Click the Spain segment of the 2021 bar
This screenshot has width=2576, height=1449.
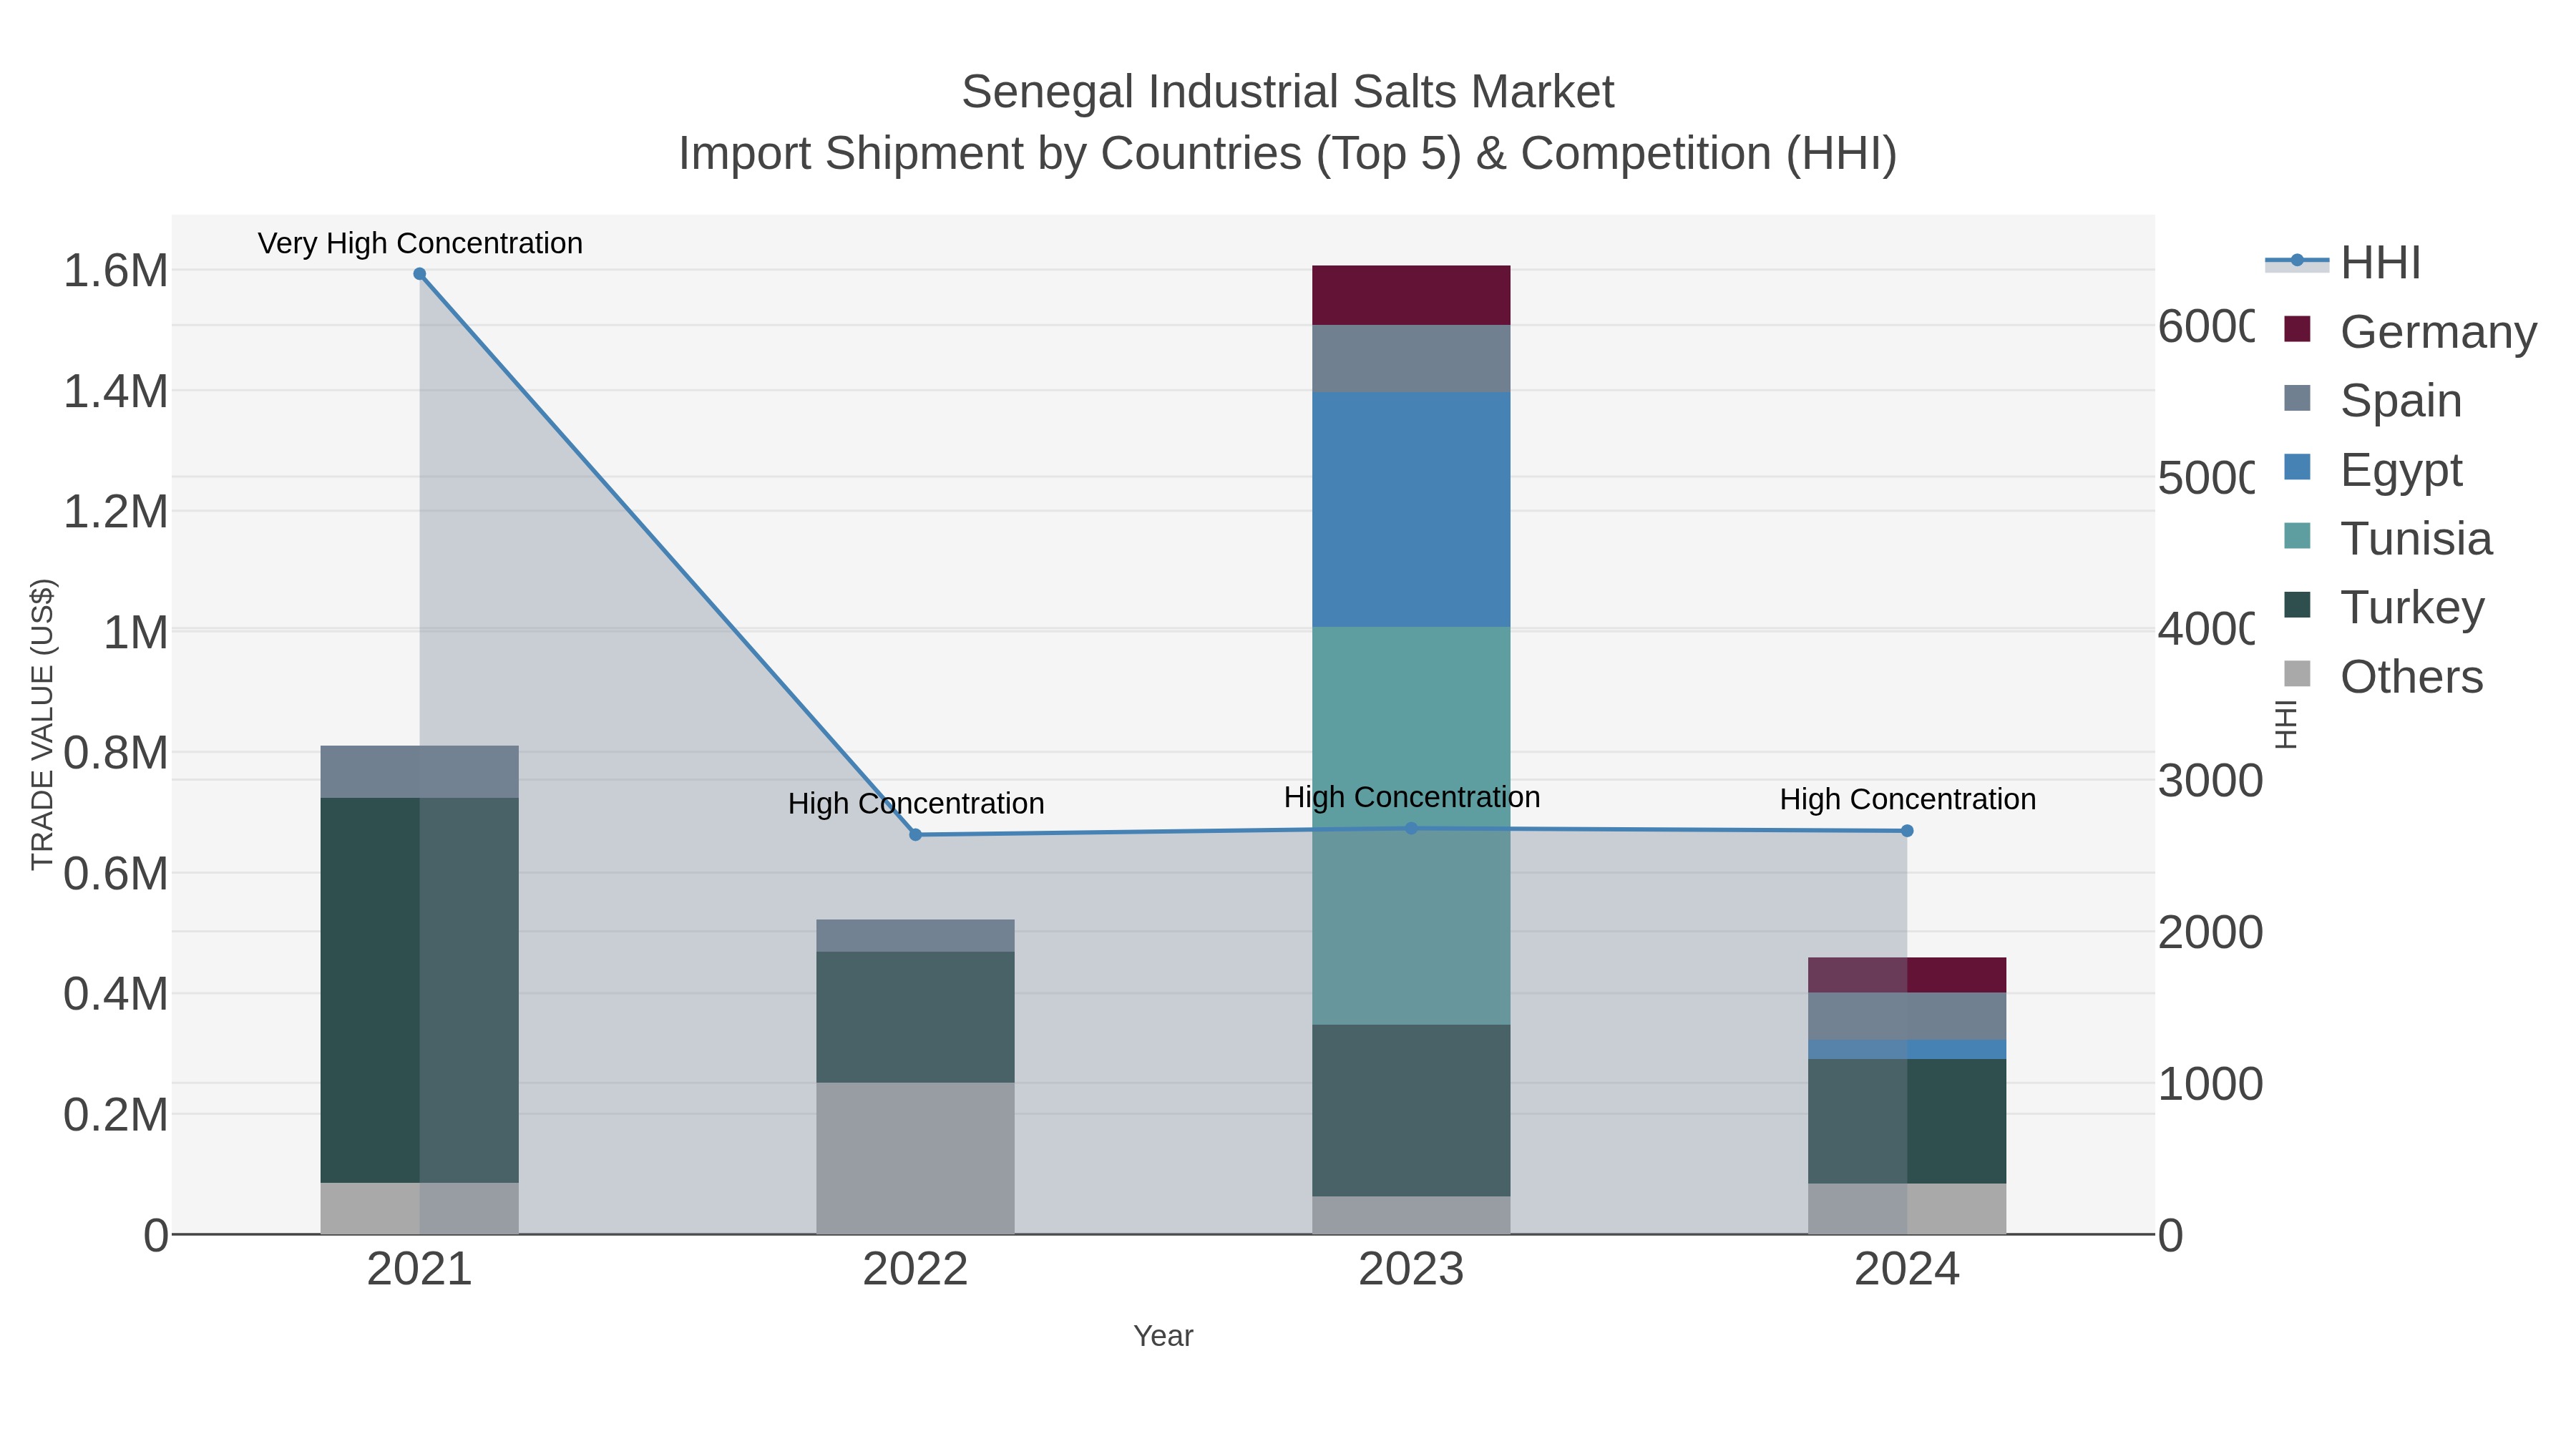pyautogui.click(x=420, y=772)
